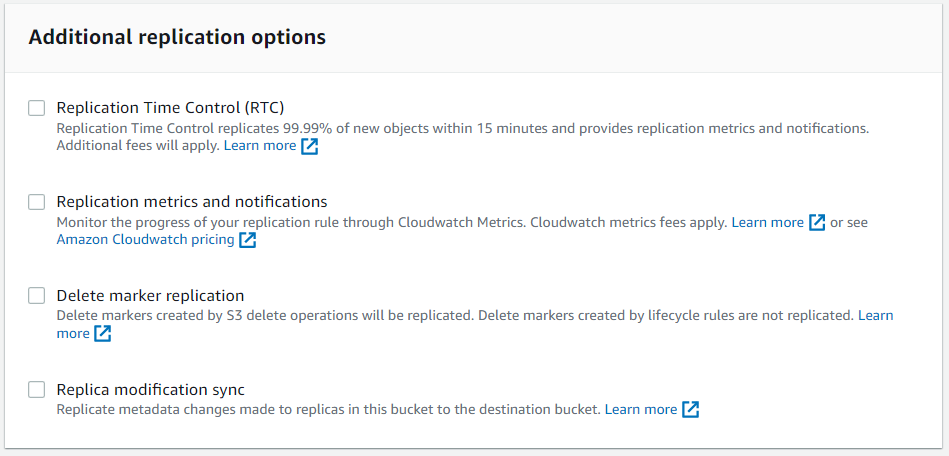Open Learn more link for Replication Time Control
Viewport: 949px width, 456px height.
tap(260, 146)
